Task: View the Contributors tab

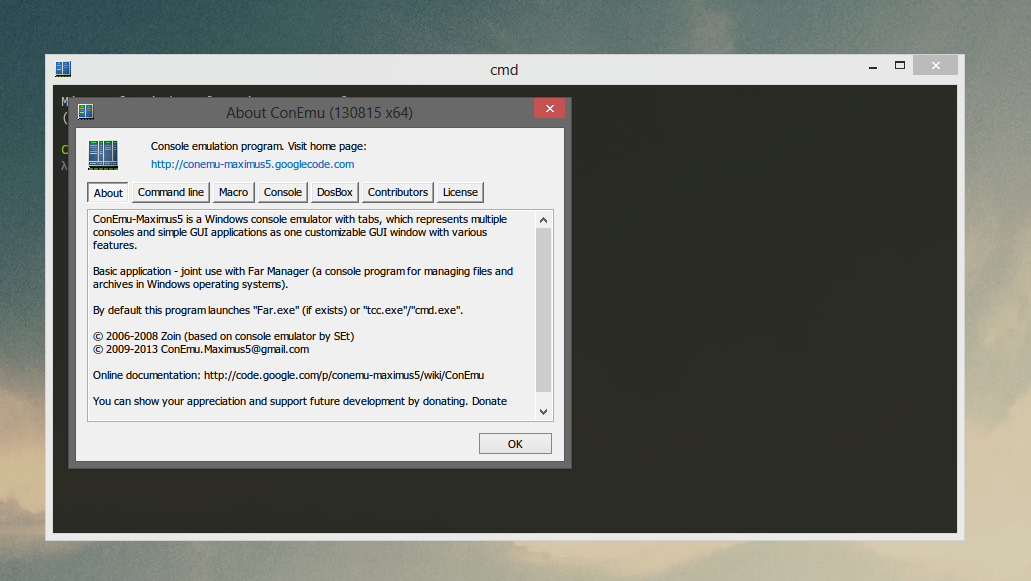Action: point(398,192)
